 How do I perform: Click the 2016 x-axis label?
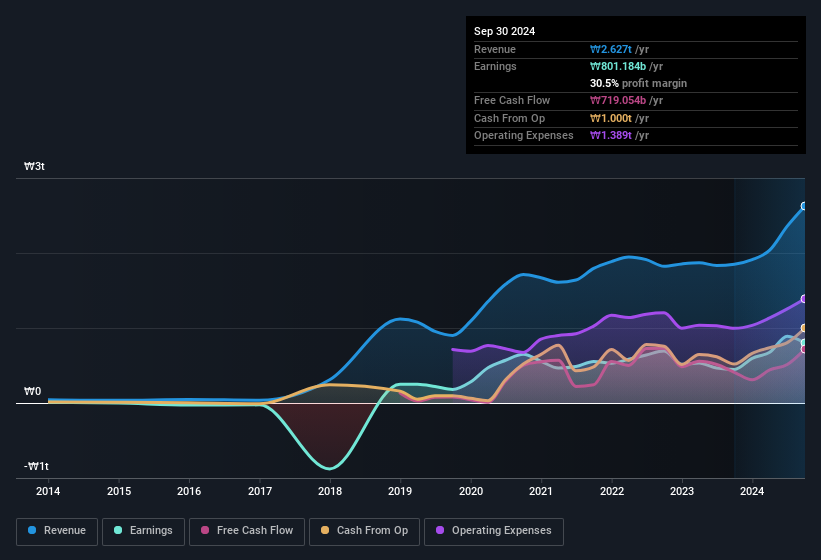pyautogui.click(x=189, y=491)
